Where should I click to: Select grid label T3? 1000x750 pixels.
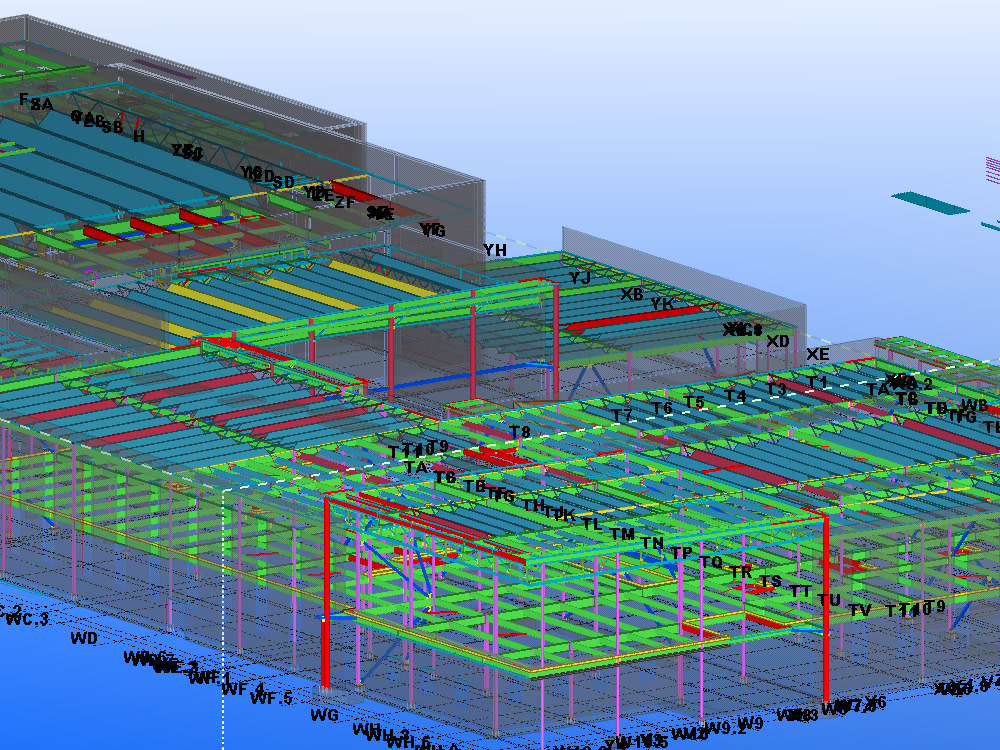pos(776,389)
